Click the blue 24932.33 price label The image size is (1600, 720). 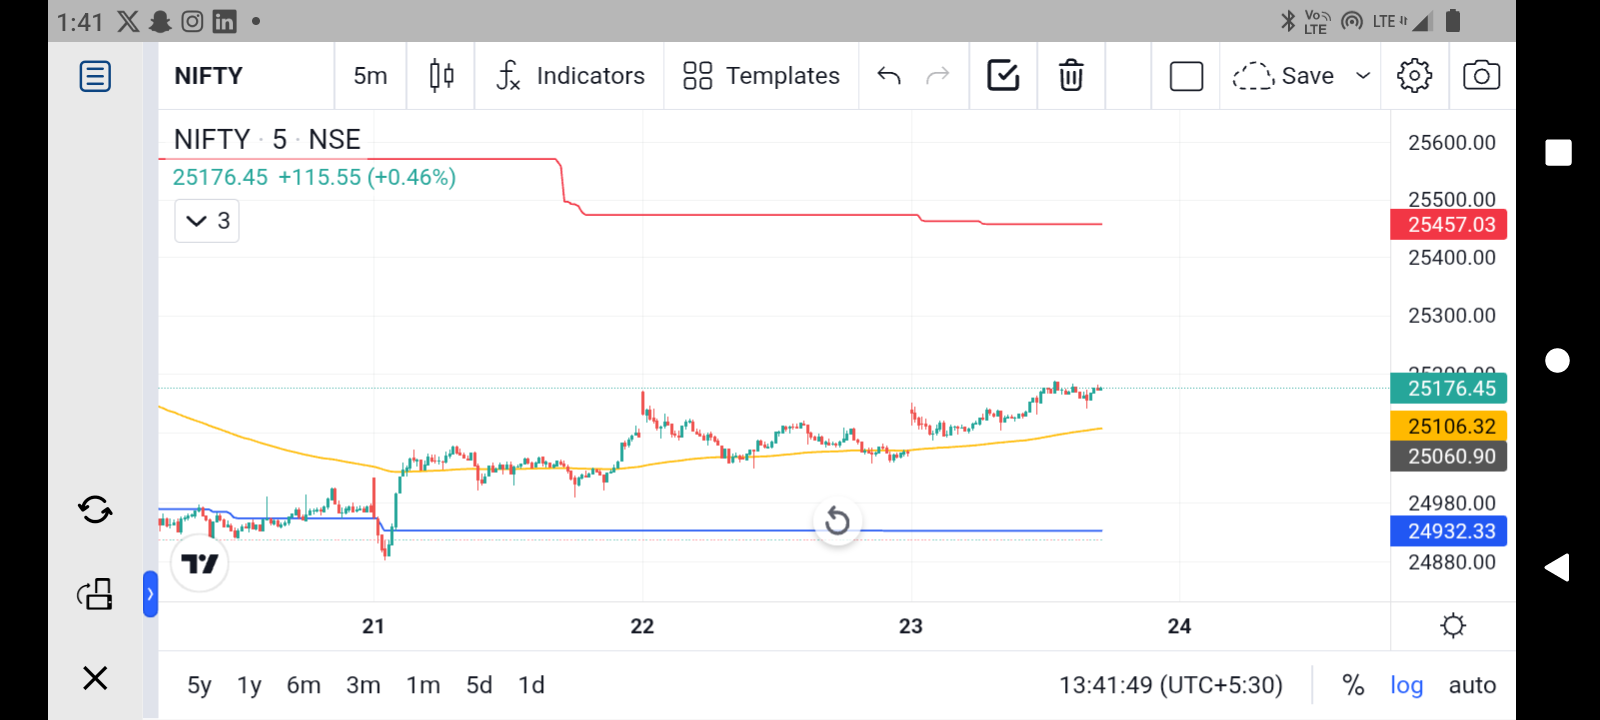[1449, 531]
